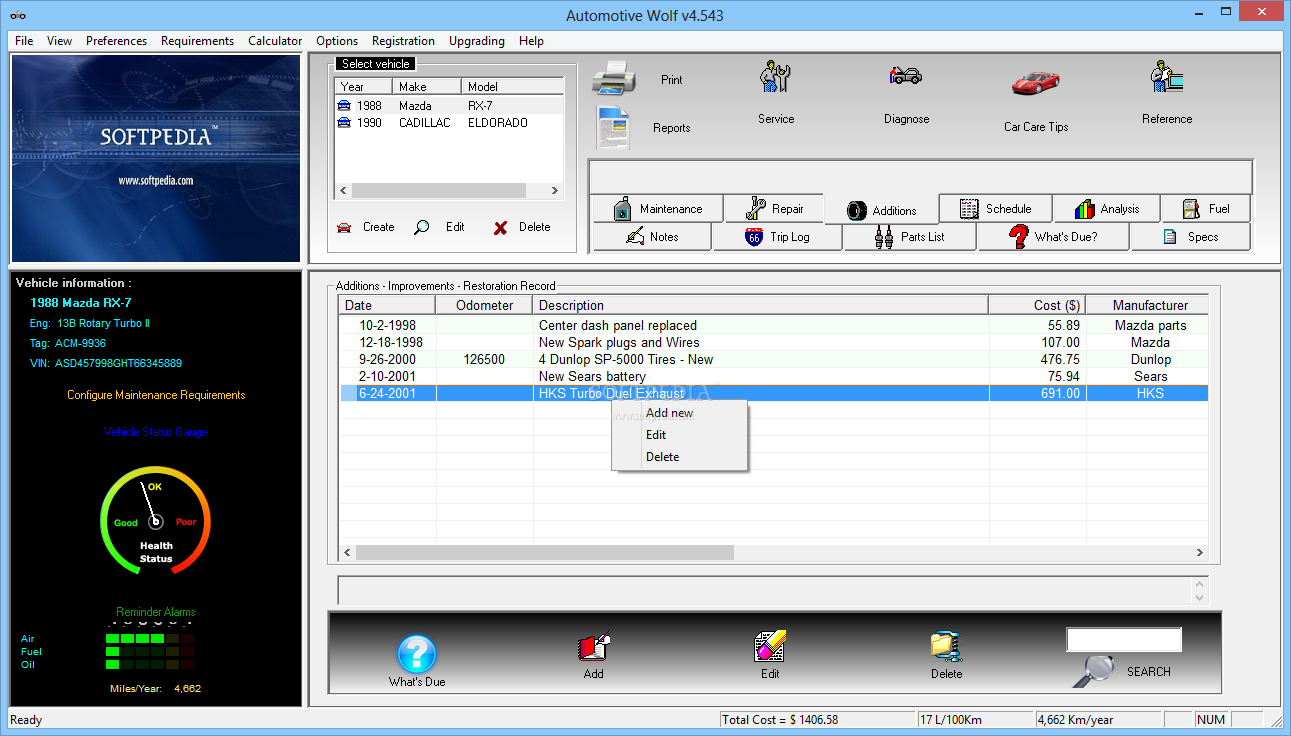1291x736 pixels.
Task: Open the Upgrading menu
Action: (x=477, y=41)
